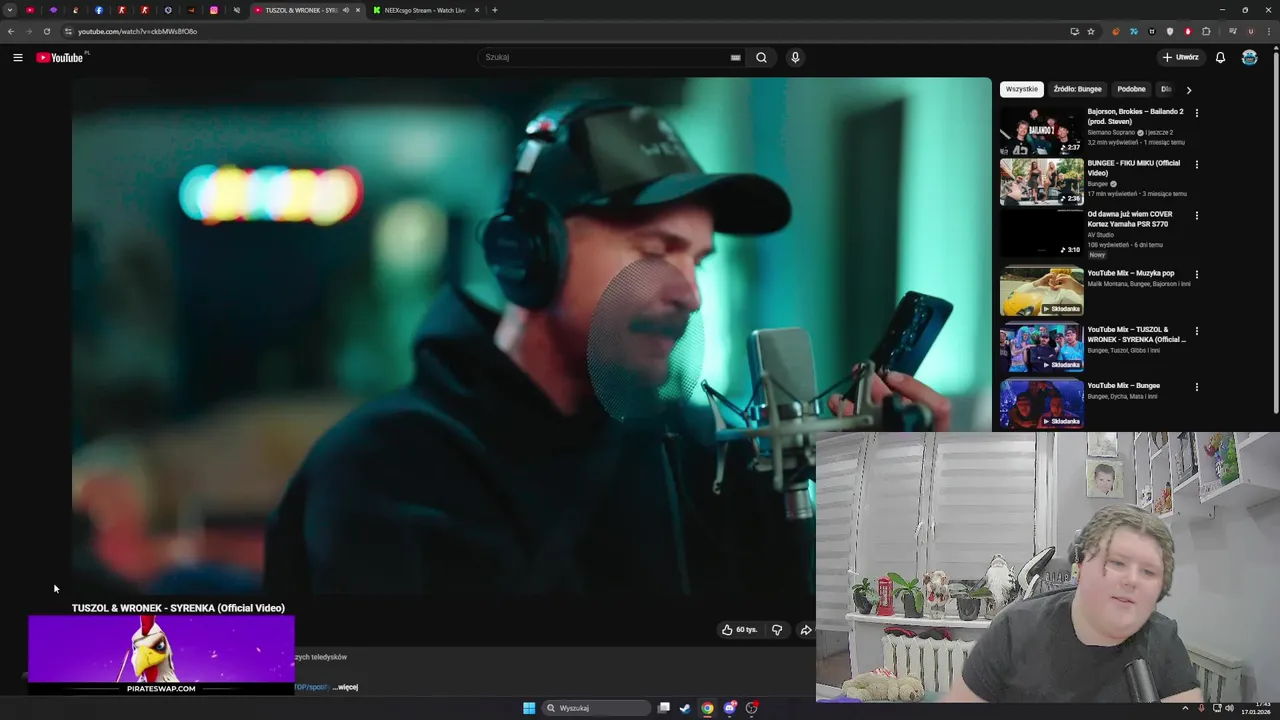
Task: Start voice search with the microphone icon
Action: click(x=795, y=57)
